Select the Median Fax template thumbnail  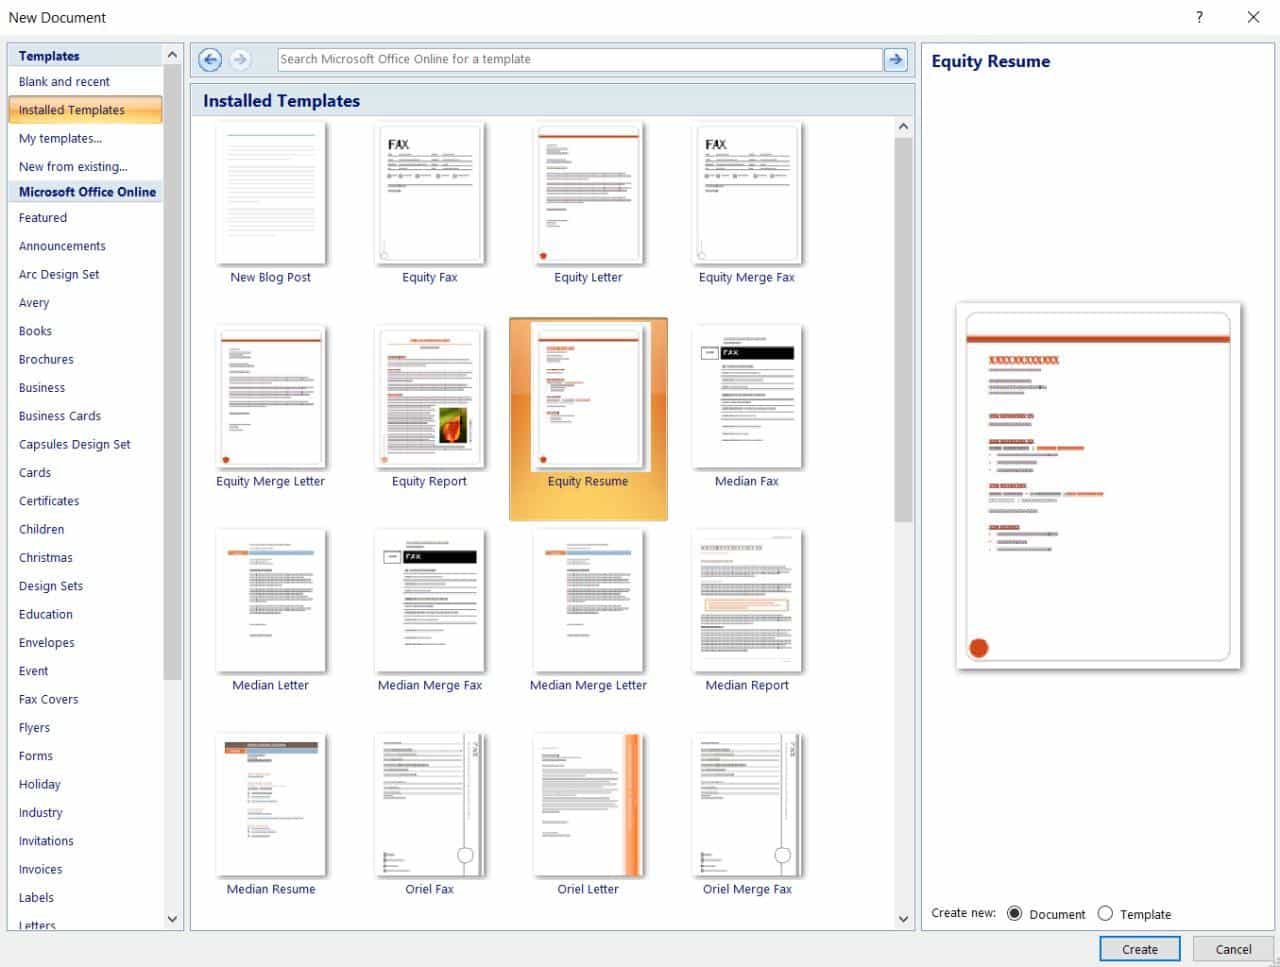747,397
